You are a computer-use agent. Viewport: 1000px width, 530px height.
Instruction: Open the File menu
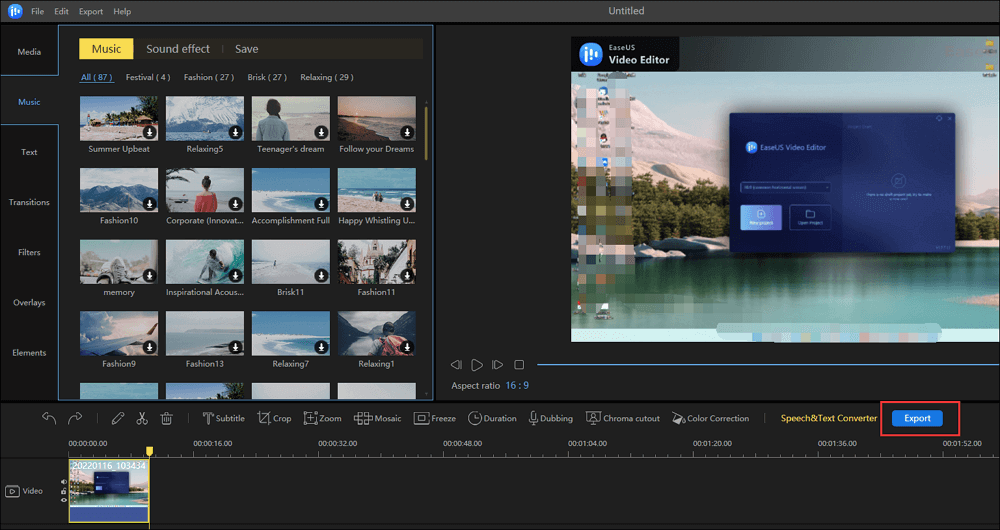tap(37, 11)
